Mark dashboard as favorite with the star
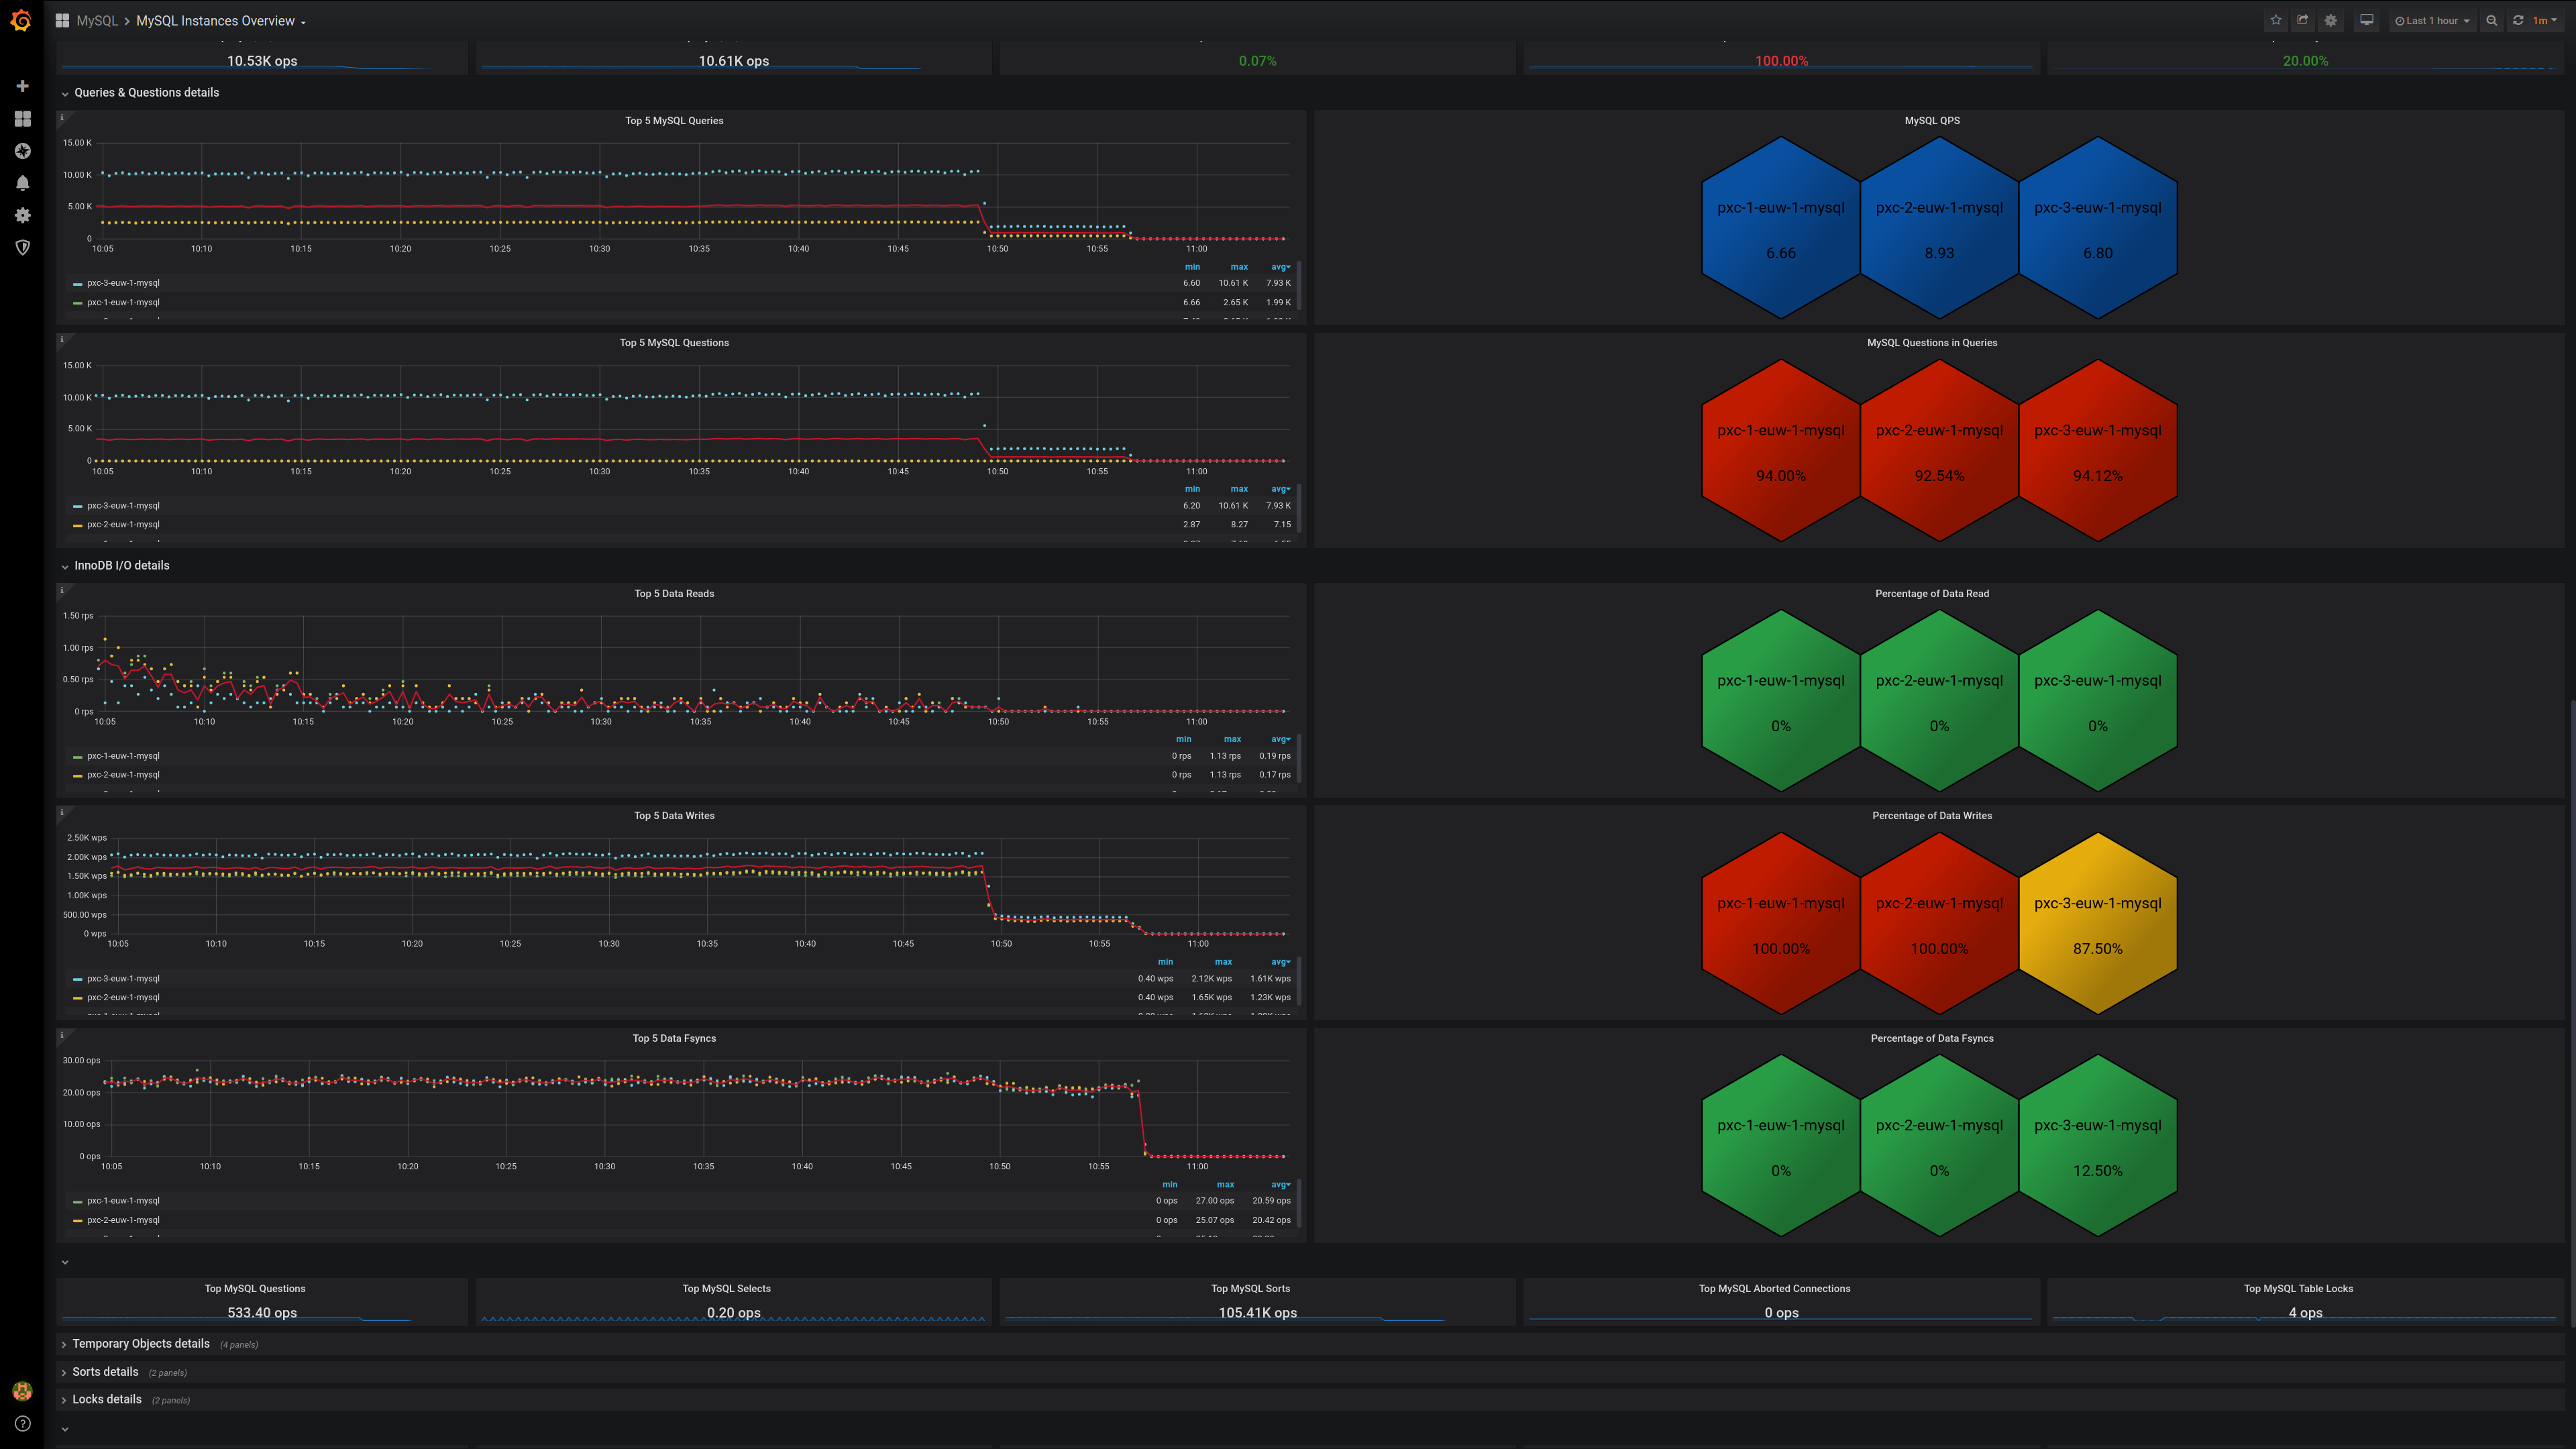Screen dimensions: 2576x1449 point(2276,20)
